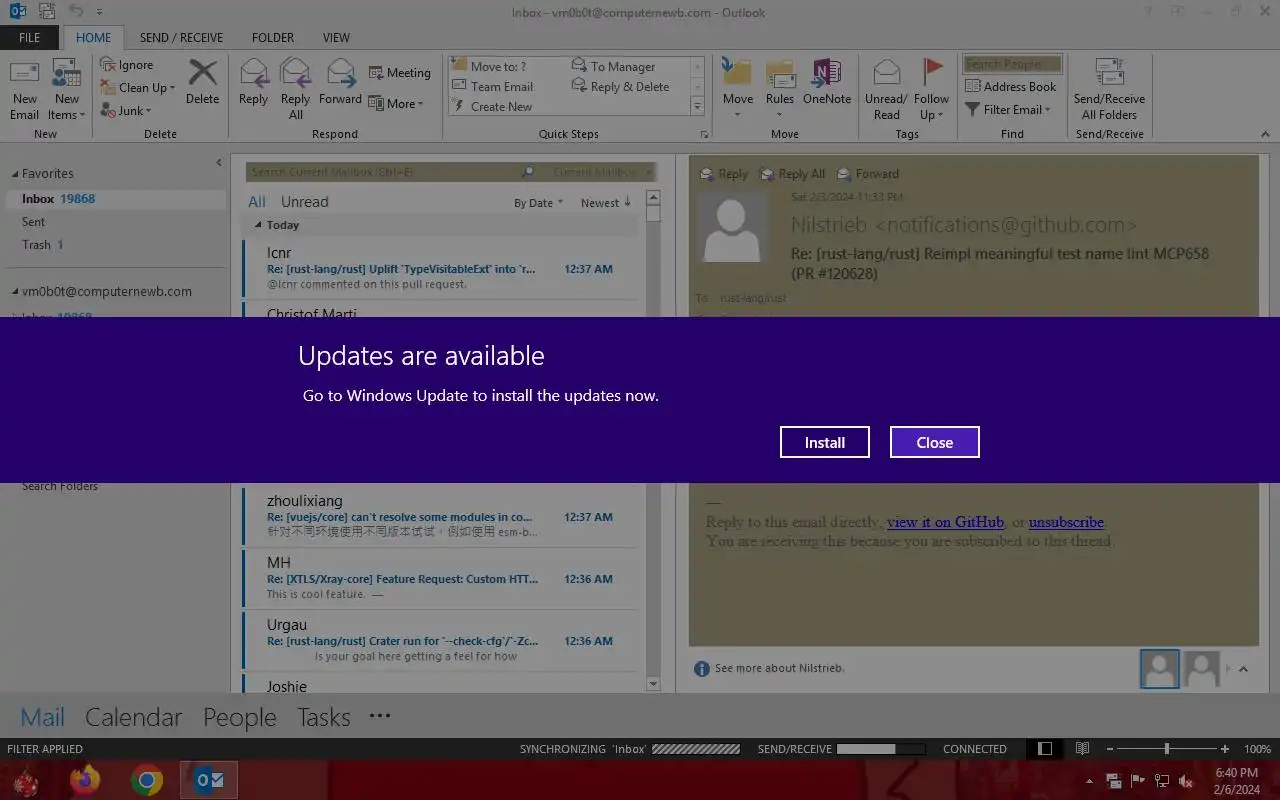Click Reply All in the reading pane
Viewport: 1280px width, 800px height.
pyautogui.click(x=792, y=174)
